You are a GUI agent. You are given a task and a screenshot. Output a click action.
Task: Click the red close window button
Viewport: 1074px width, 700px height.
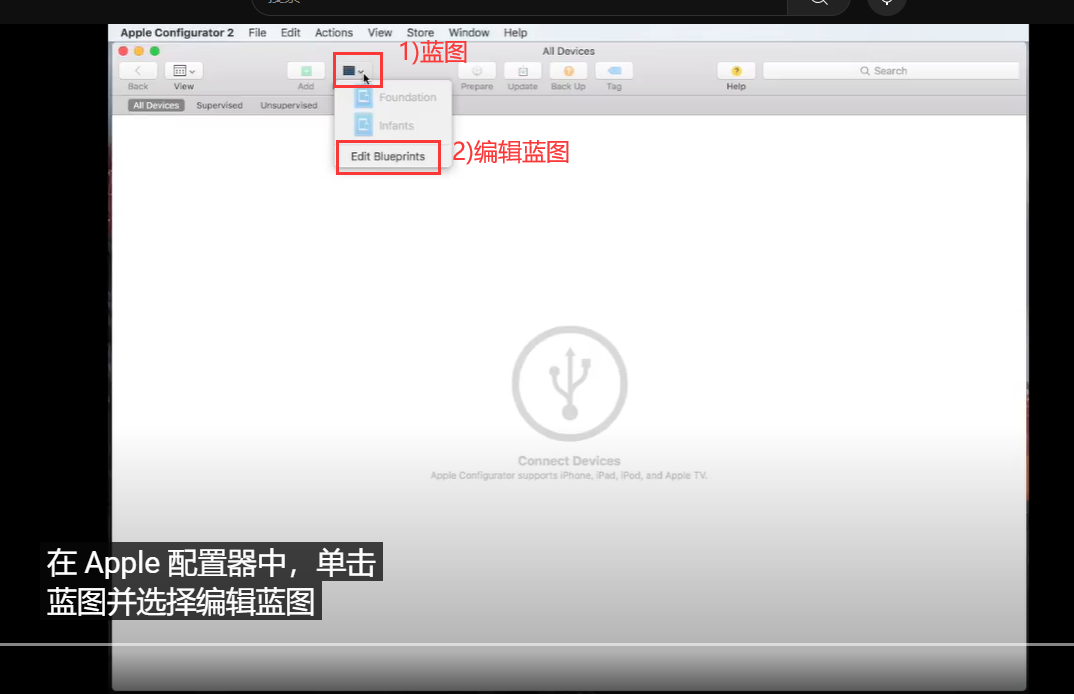pos(123,51)
